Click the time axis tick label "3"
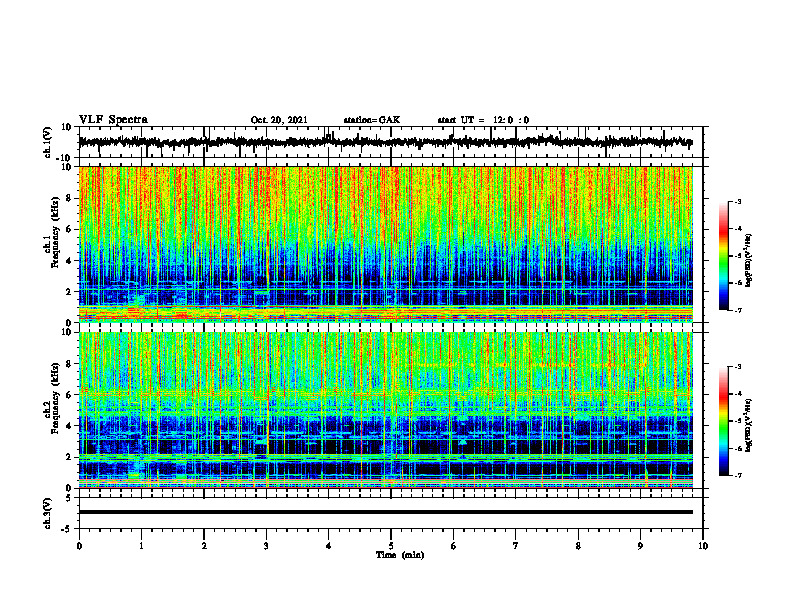Viewport: 792px width, 612px height. [266, 546]
